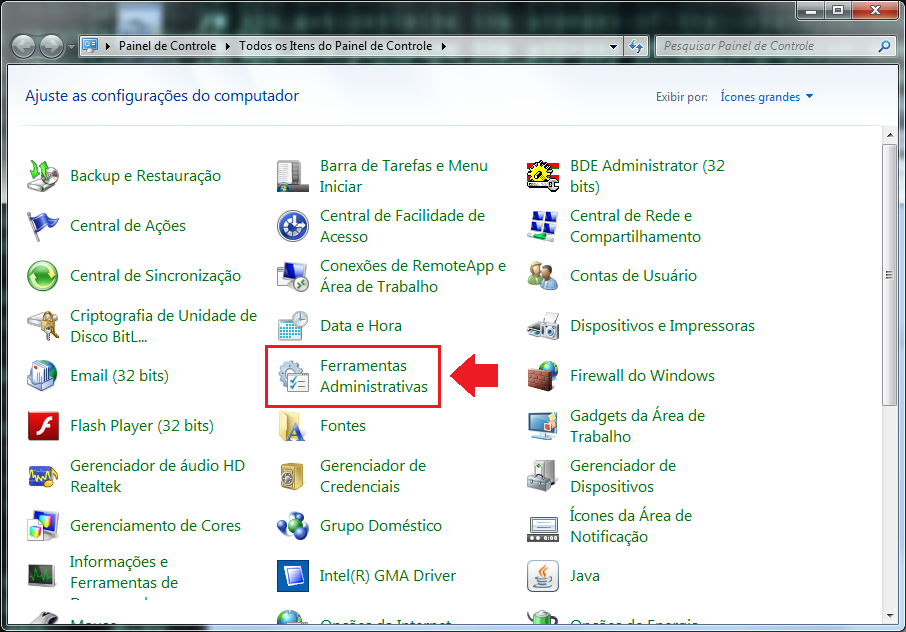This screenshot has height=632, width=906.
Task: Open the Ferramentas Administrativas gear icon
Action: coord(293,376)
